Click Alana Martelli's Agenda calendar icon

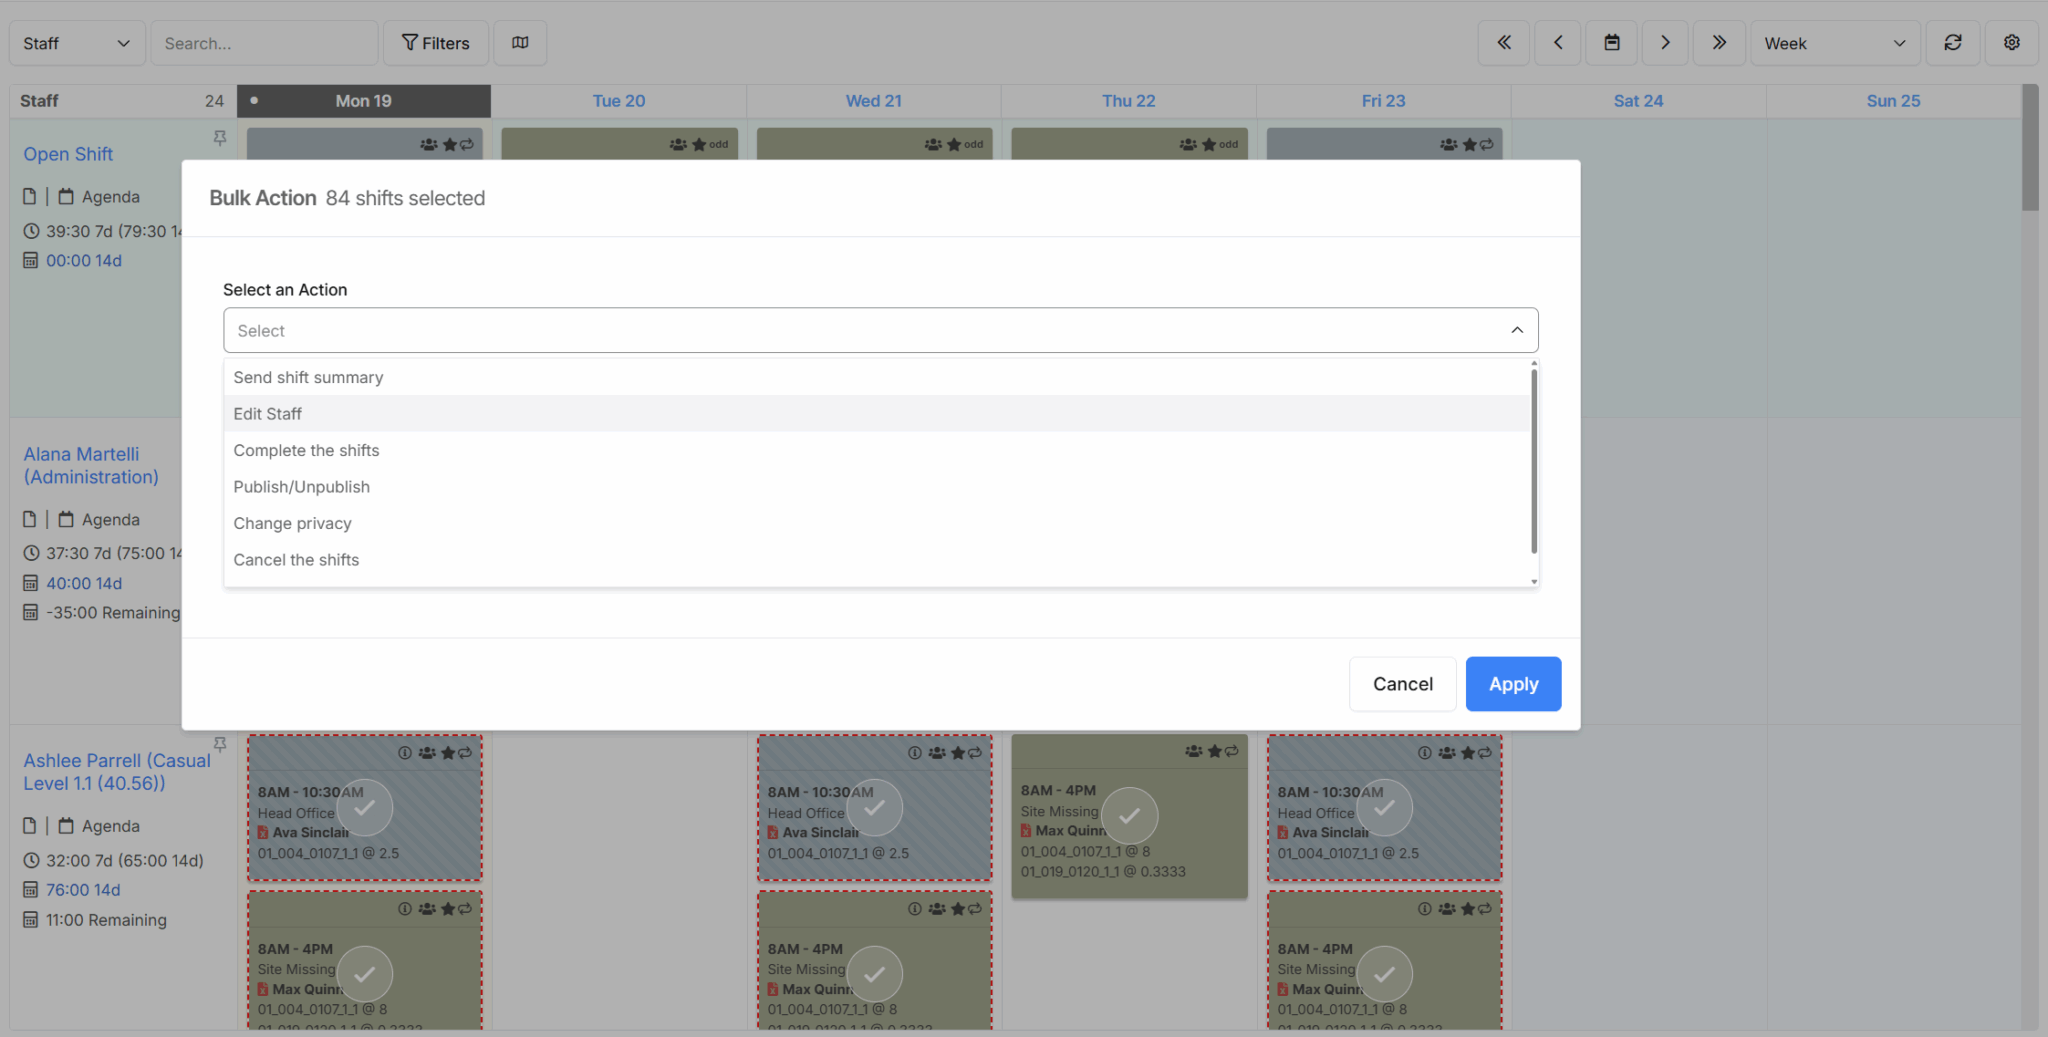click(x=66, y=519)
